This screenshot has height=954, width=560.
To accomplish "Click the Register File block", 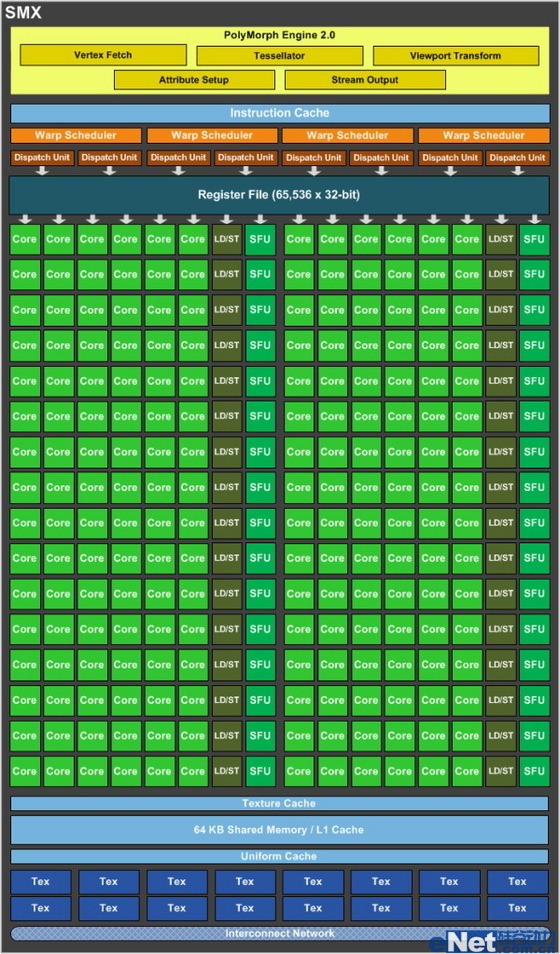I will [x=279, y=195].
